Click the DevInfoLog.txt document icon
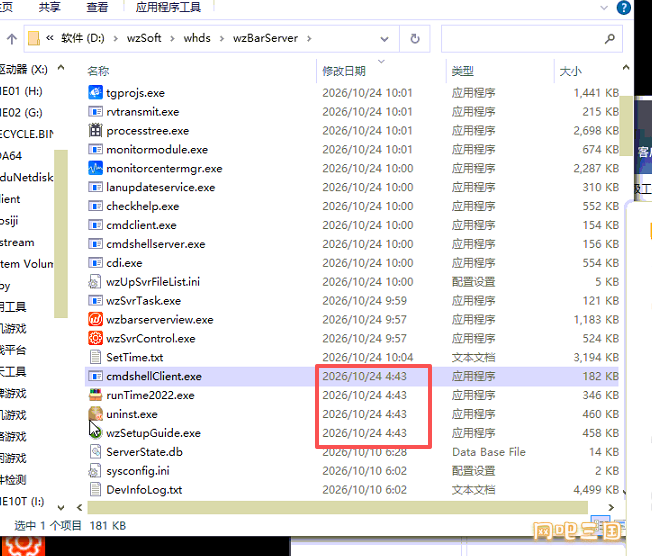Image resolution: width=652 pixels, height=556 pixels. click(95, 489)
